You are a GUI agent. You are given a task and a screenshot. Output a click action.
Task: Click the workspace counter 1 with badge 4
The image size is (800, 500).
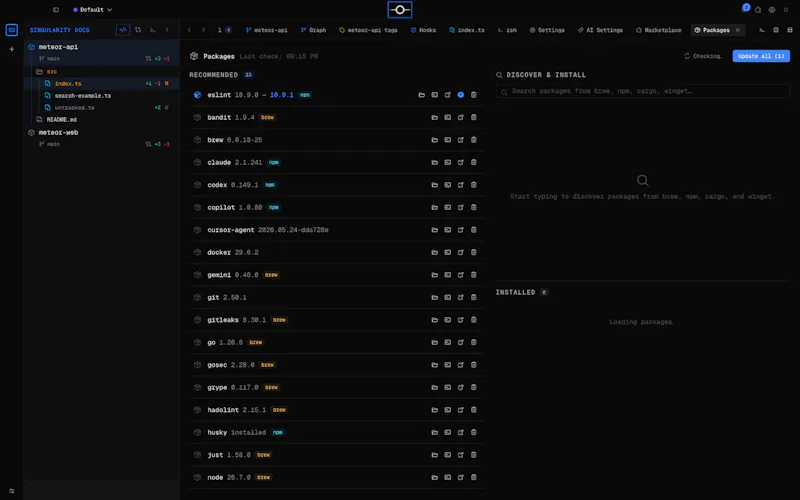click(224, 30)
